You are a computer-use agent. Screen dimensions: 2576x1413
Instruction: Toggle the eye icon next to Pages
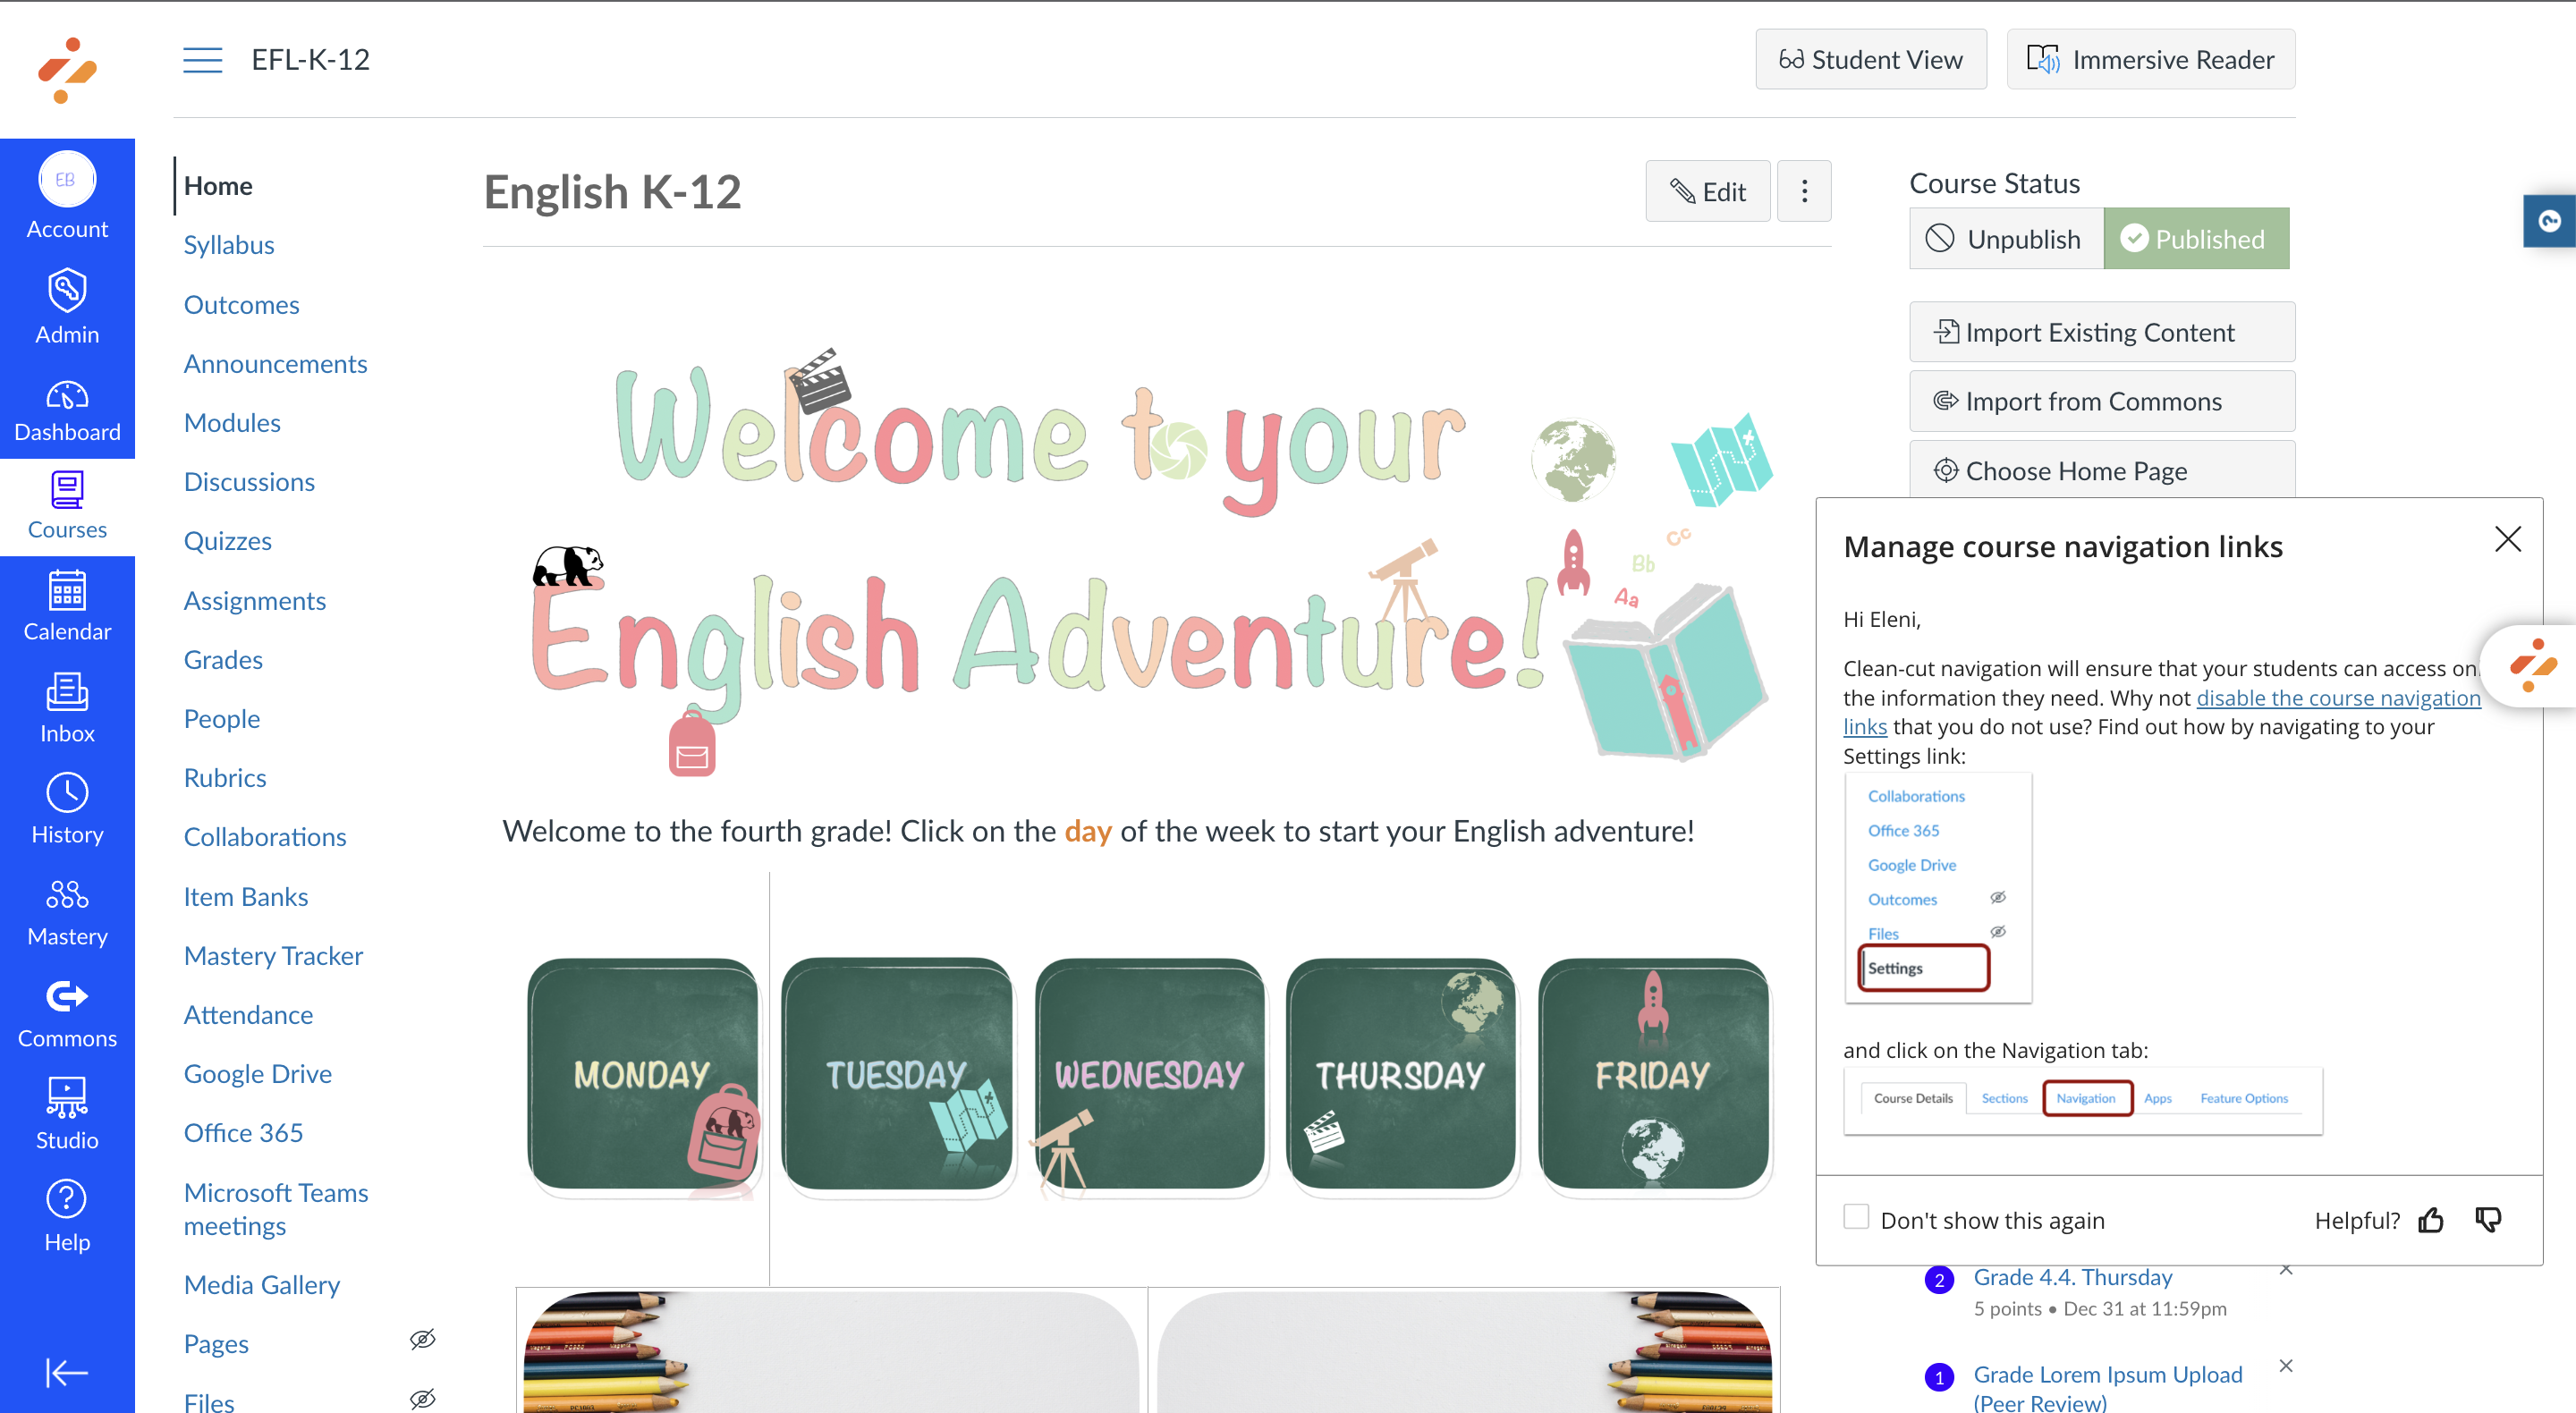(x=423, y=1340)
